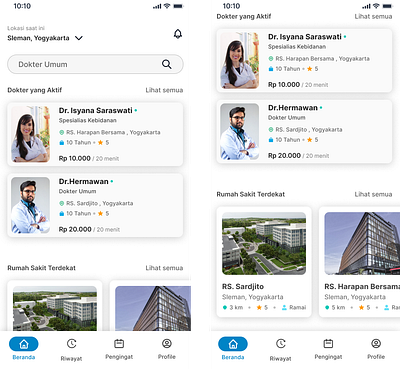Expand the Sleman, Yogyakarta location chevron
This screenshot has height=369, width=400.
[79, 38]
